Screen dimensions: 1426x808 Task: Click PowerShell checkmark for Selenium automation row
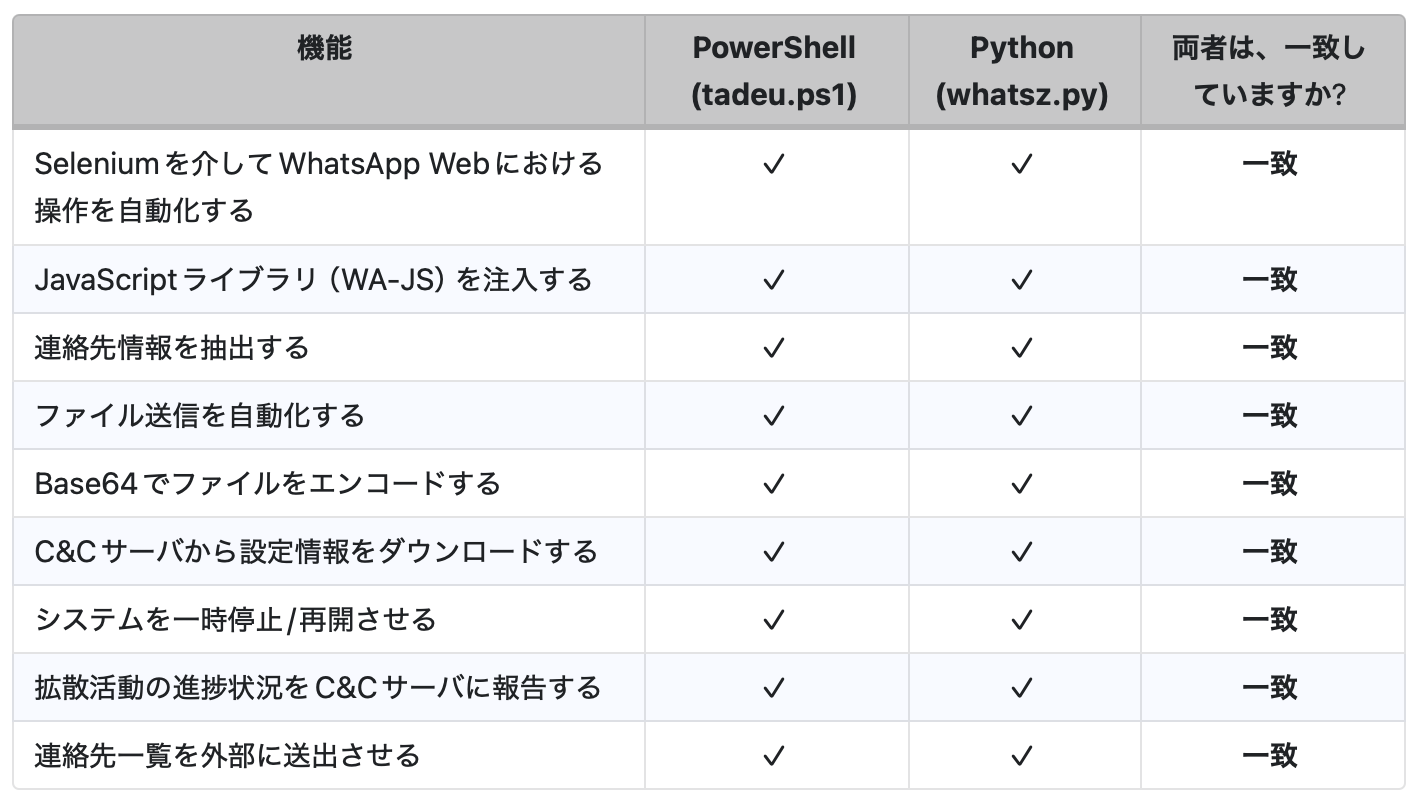773,164
